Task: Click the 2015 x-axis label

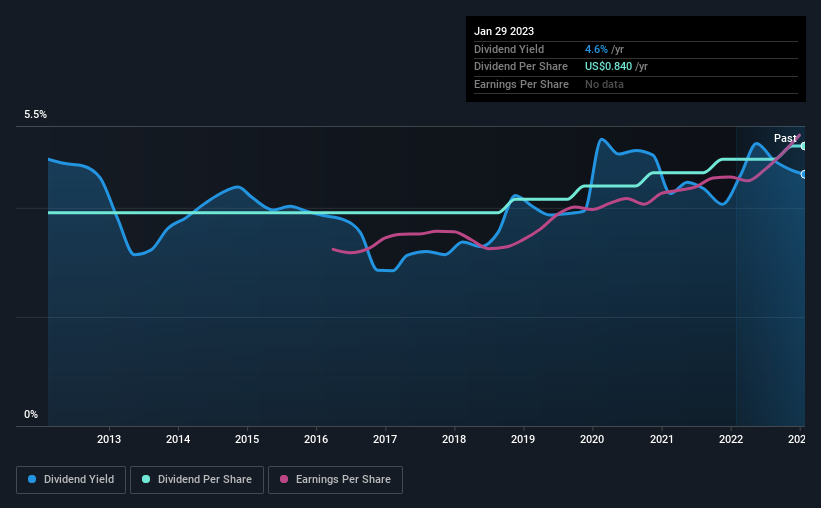Action: 247,439
